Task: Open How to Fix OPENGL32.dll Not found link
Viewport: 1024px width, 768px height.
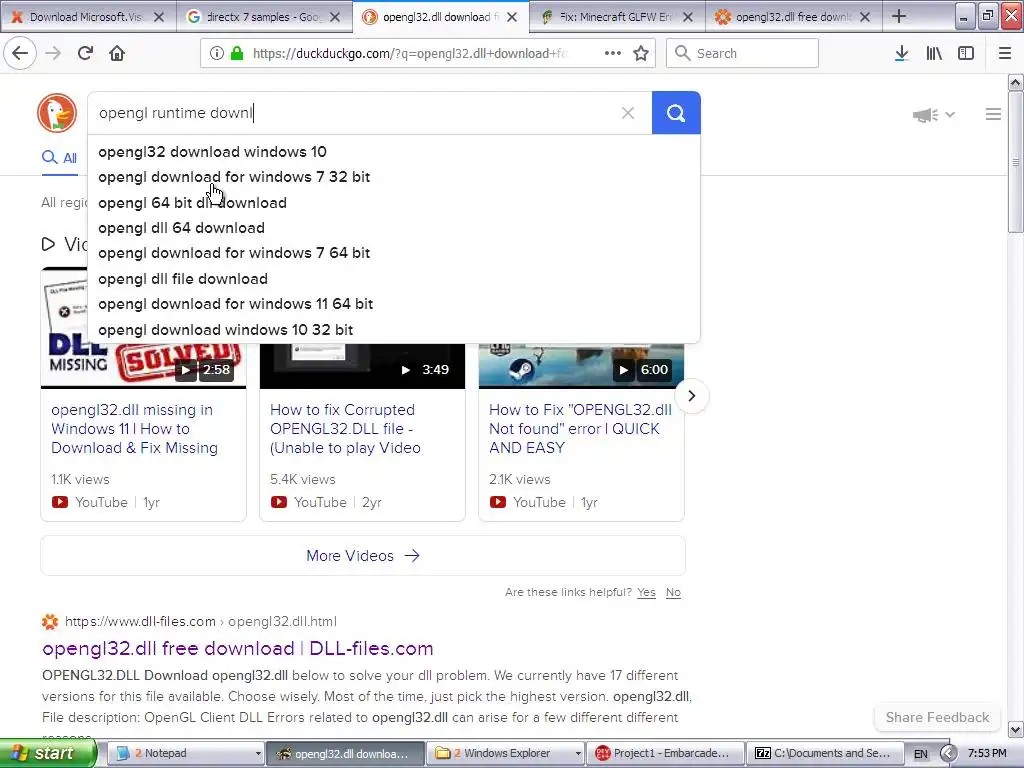Action: click(580, 428)
